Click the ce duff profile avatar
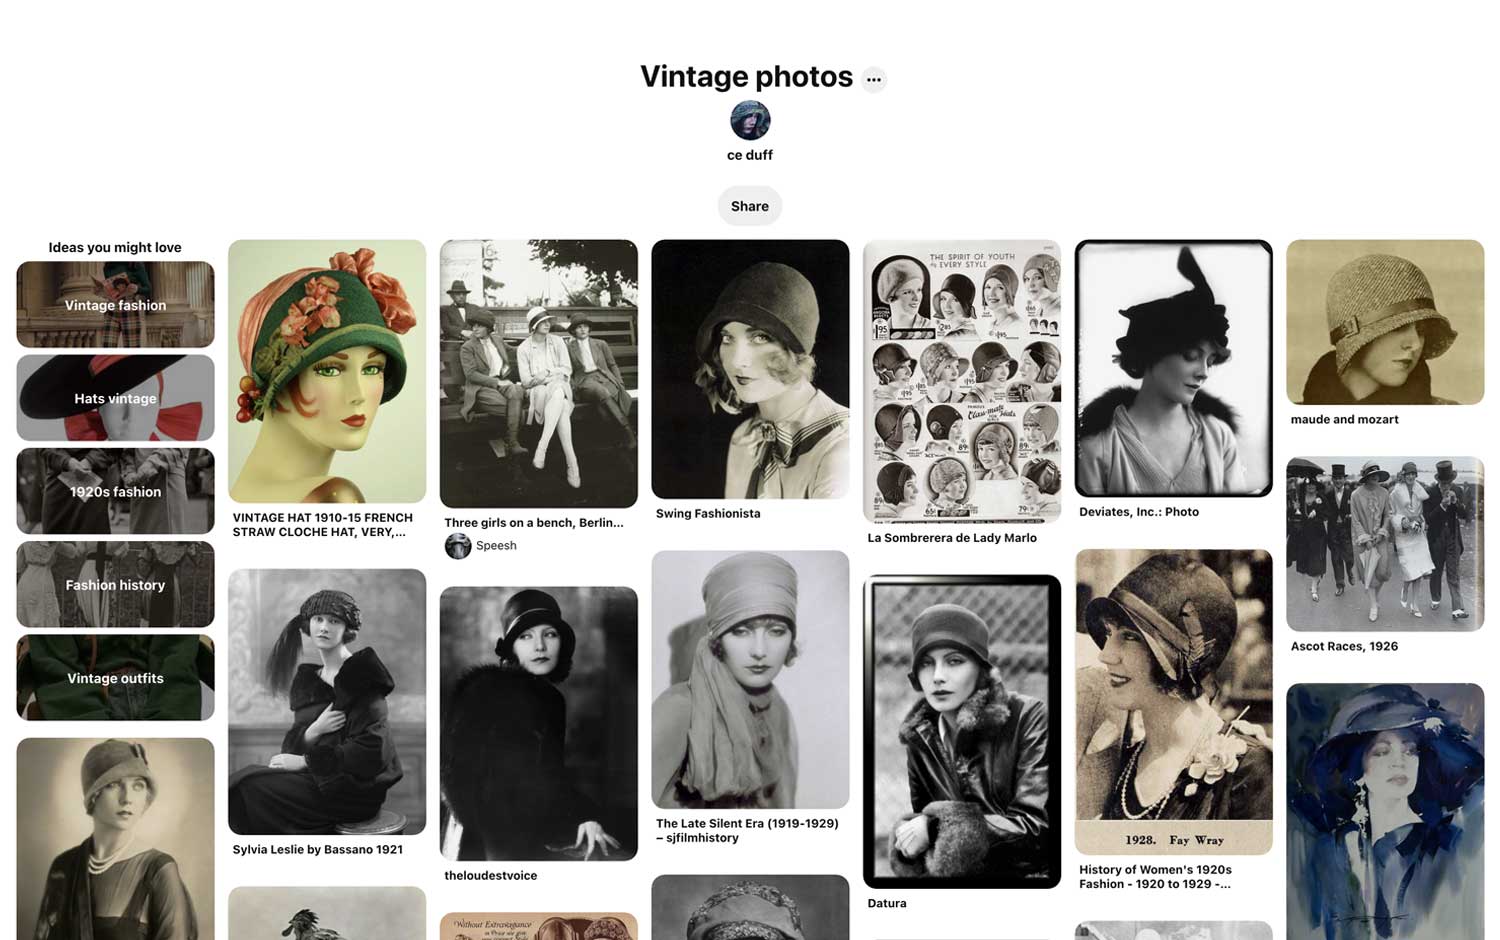 [750, 121]
